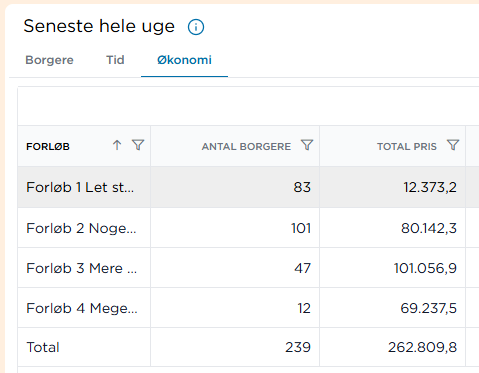Sort ascending arrow in Forløb column
Viewport: 479px width, 373px height.
pyautogui.click(x=117, y=145)
